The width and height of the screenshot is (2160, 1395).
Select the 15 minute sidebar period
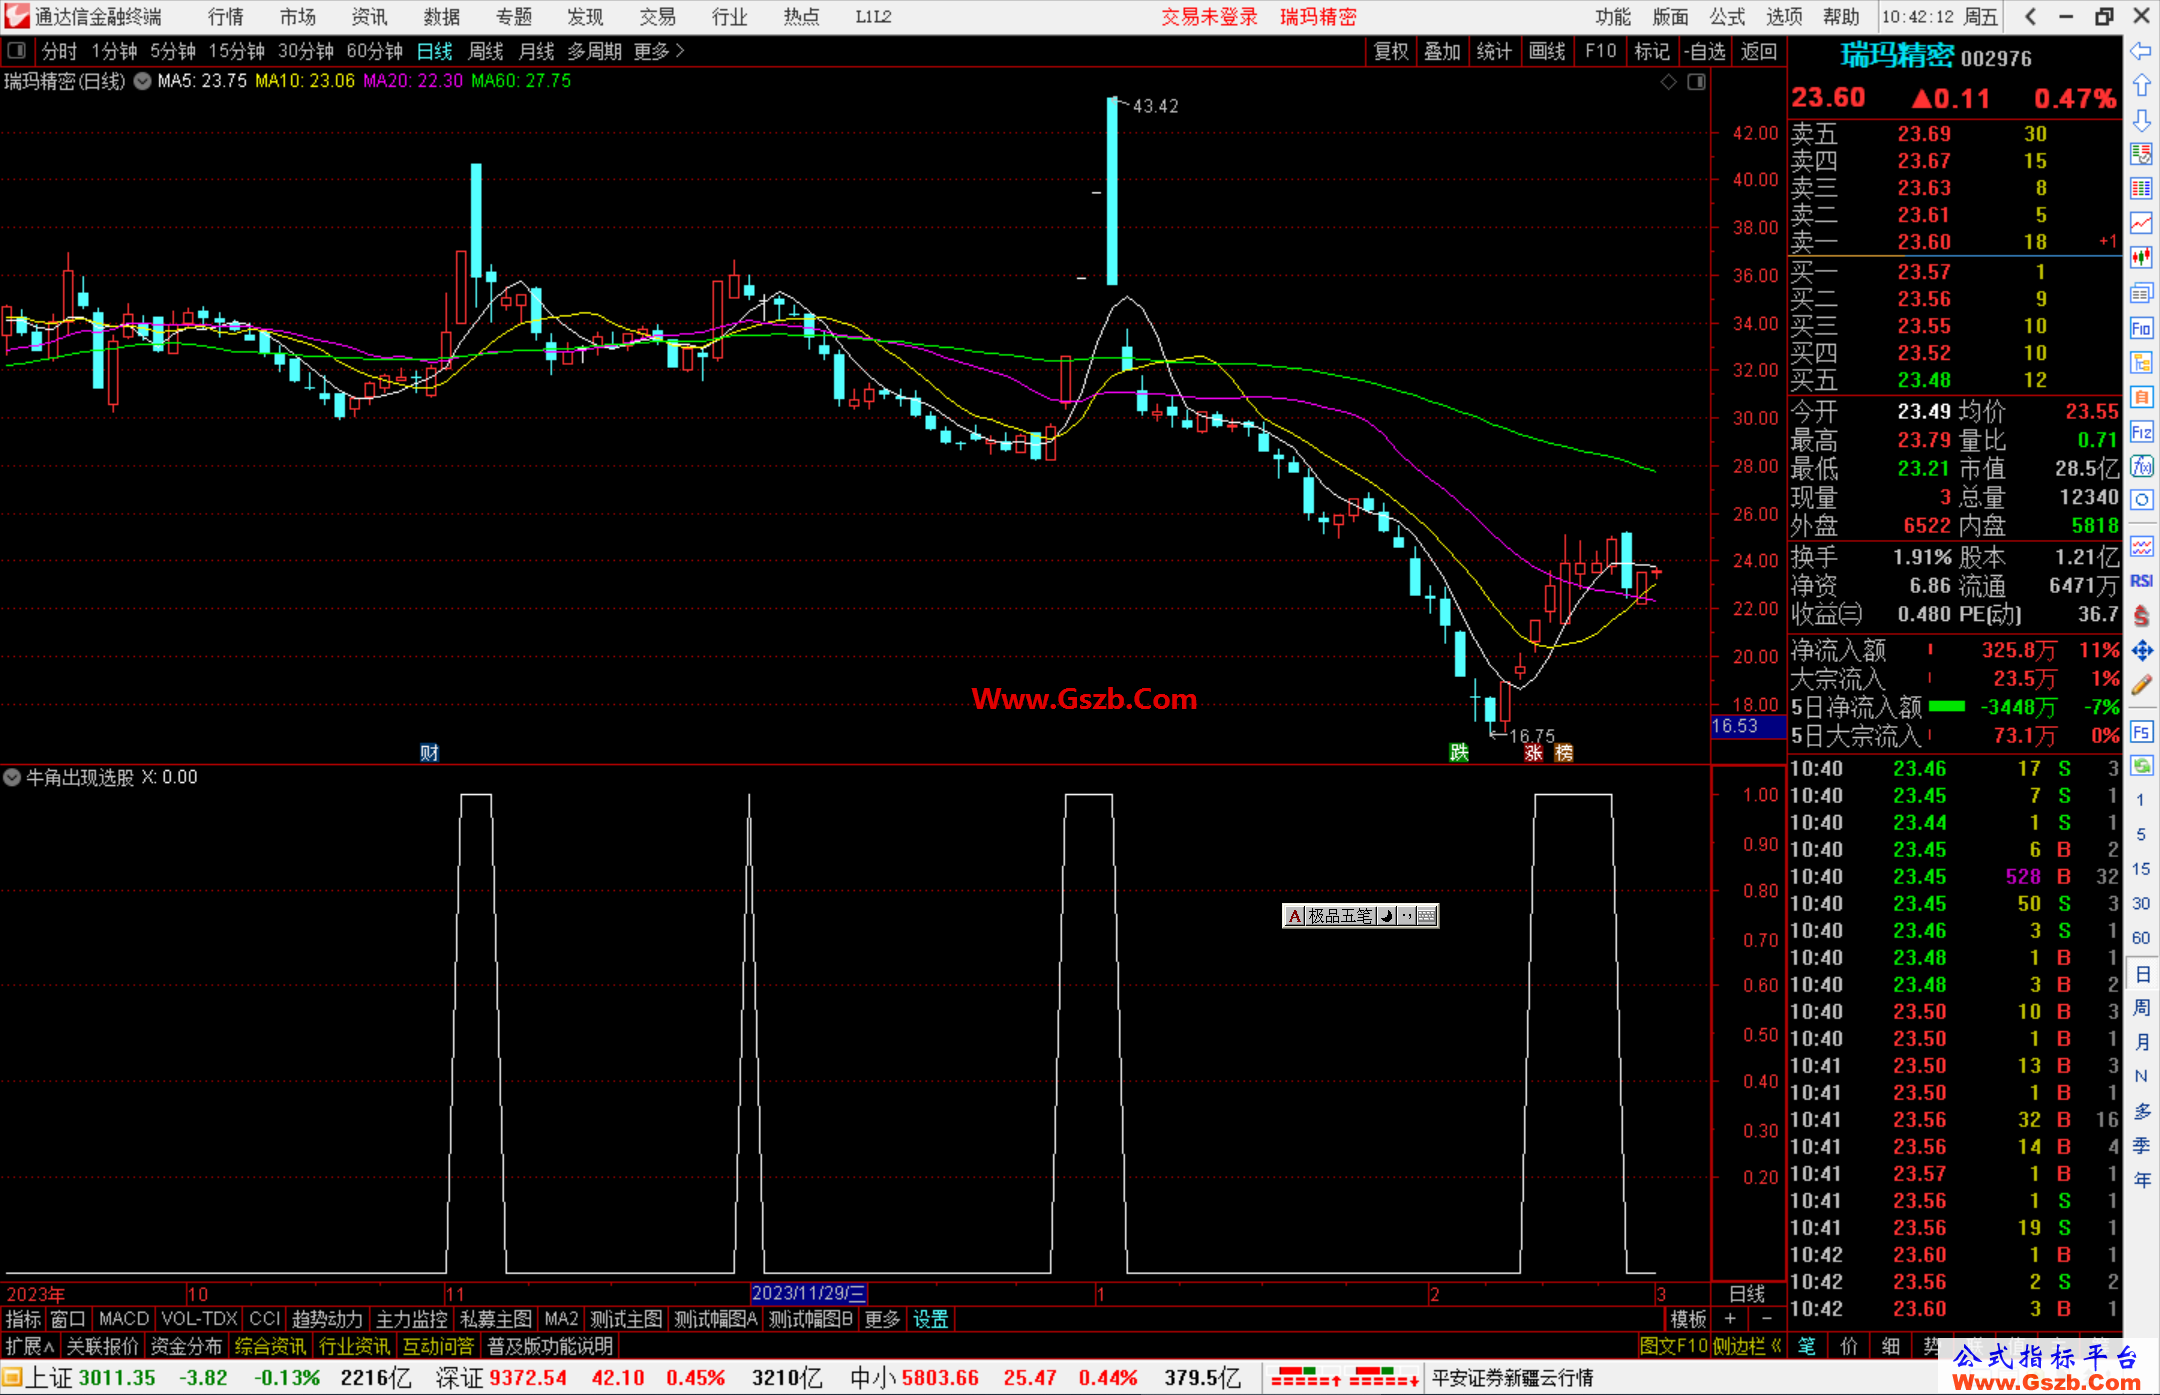(x=2141, y=868)
